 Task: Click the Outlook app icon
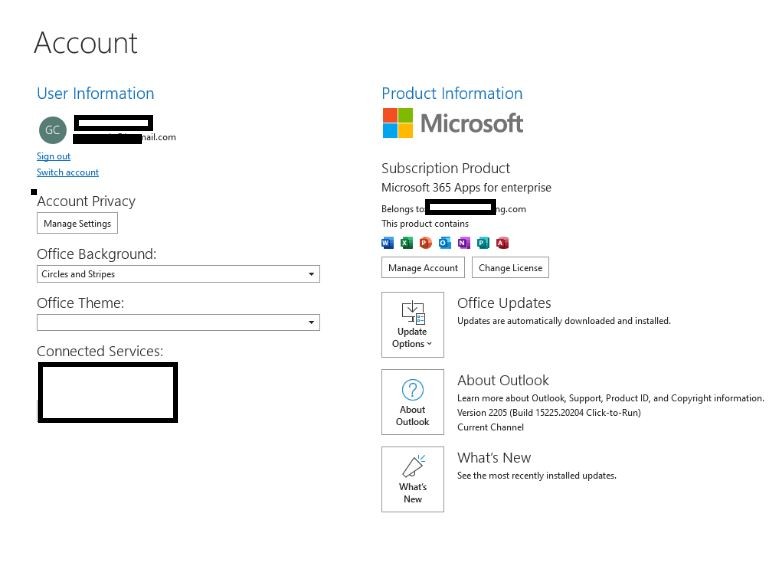(445, 243)
